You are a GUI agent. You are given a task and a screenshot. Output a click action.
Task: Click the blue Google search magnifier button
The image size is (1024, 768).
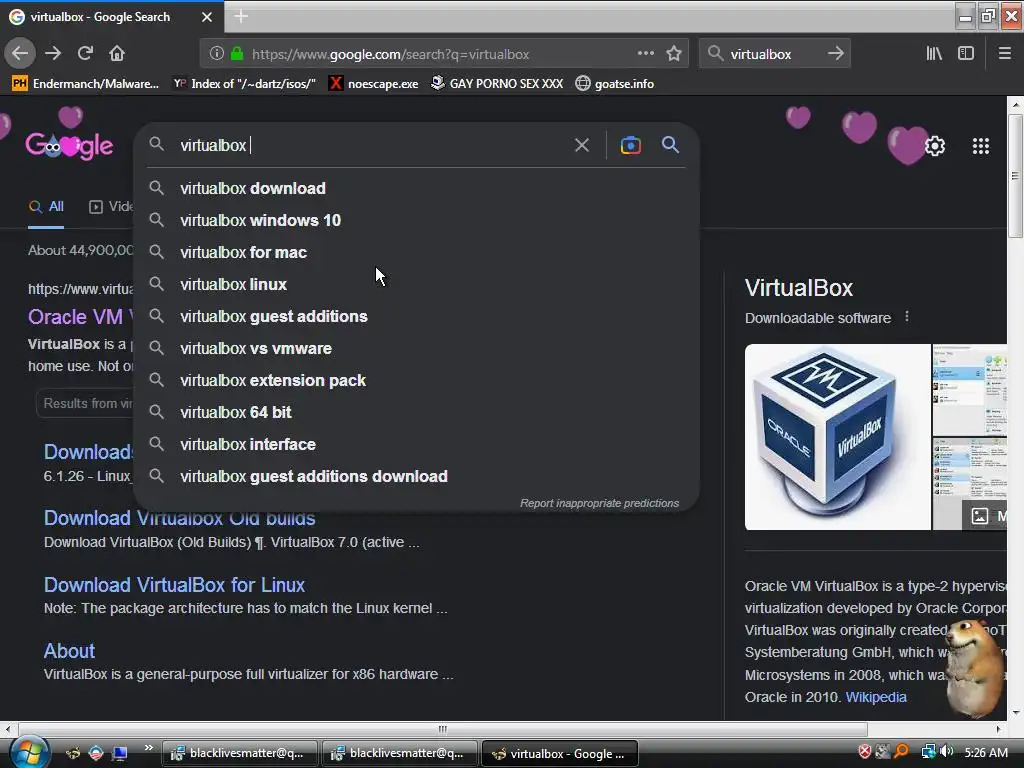pyautogui.click(x=670, y=145)
